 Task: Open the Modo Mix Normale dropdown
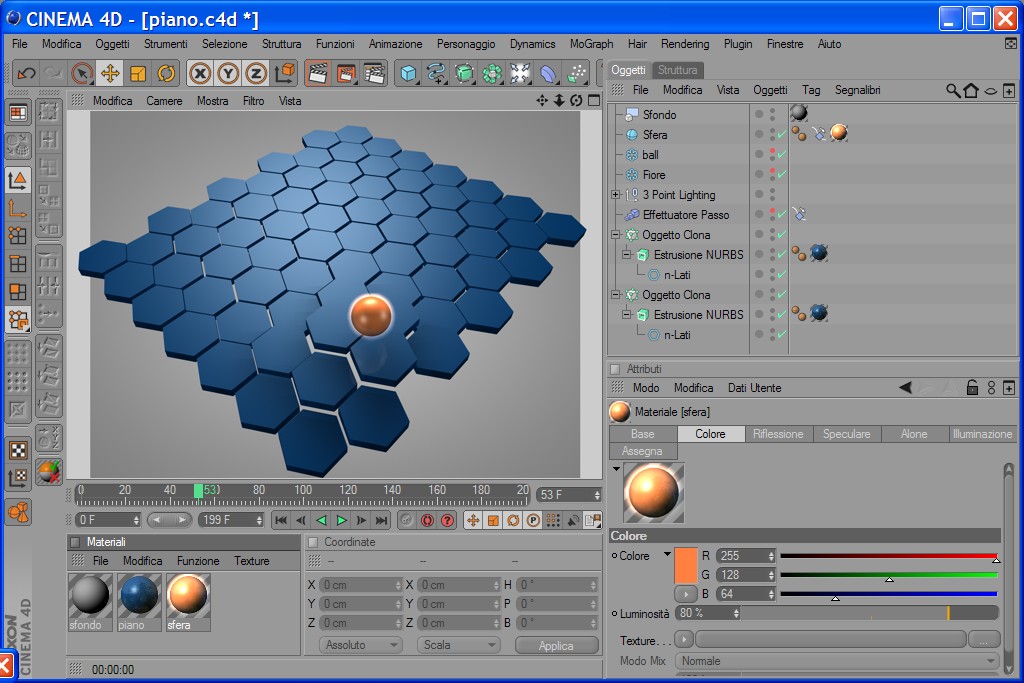point(837,661)
